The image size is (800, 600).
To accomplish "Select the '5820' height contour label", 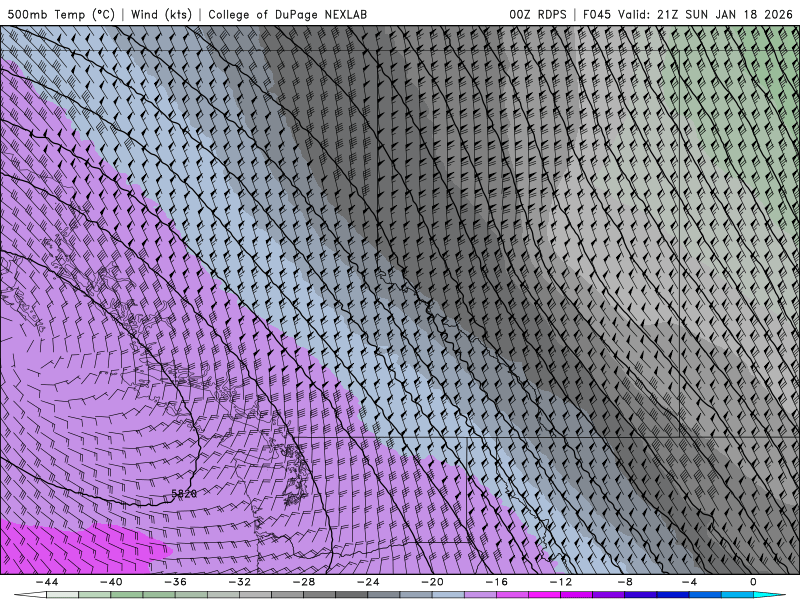I will pyautogui.click(x=184, y=493).
